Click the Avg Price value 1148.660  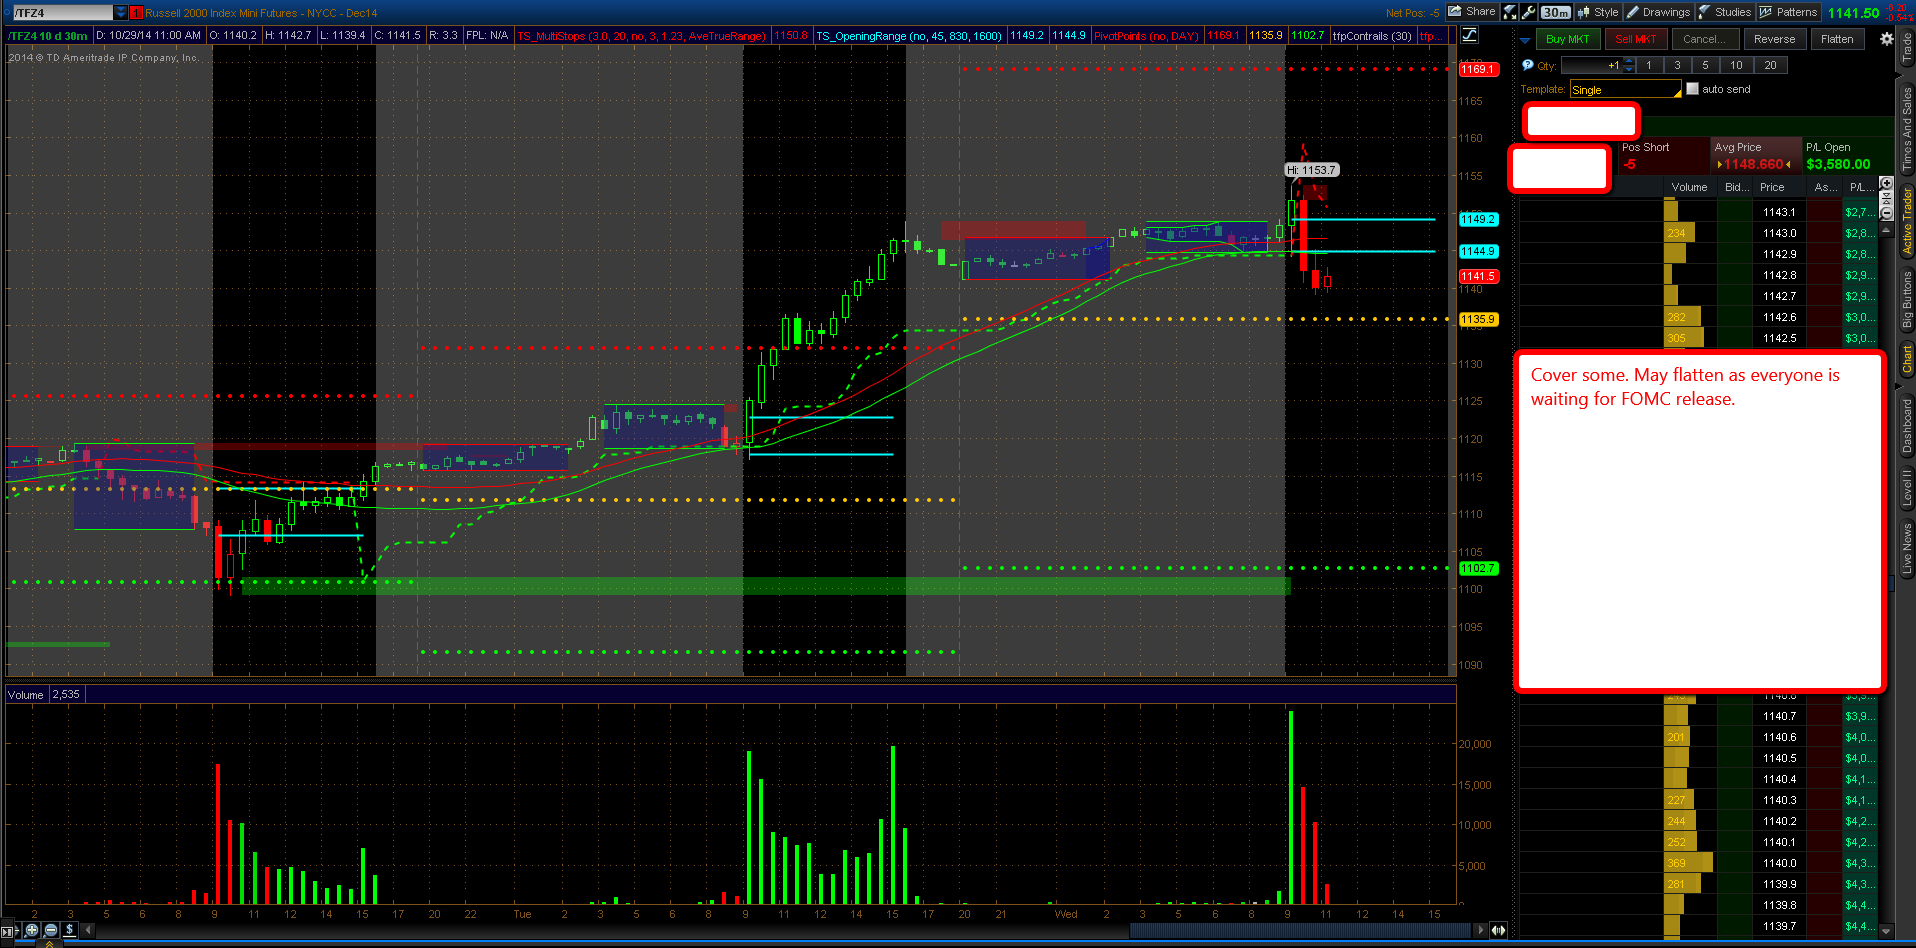coord(1754,164)
